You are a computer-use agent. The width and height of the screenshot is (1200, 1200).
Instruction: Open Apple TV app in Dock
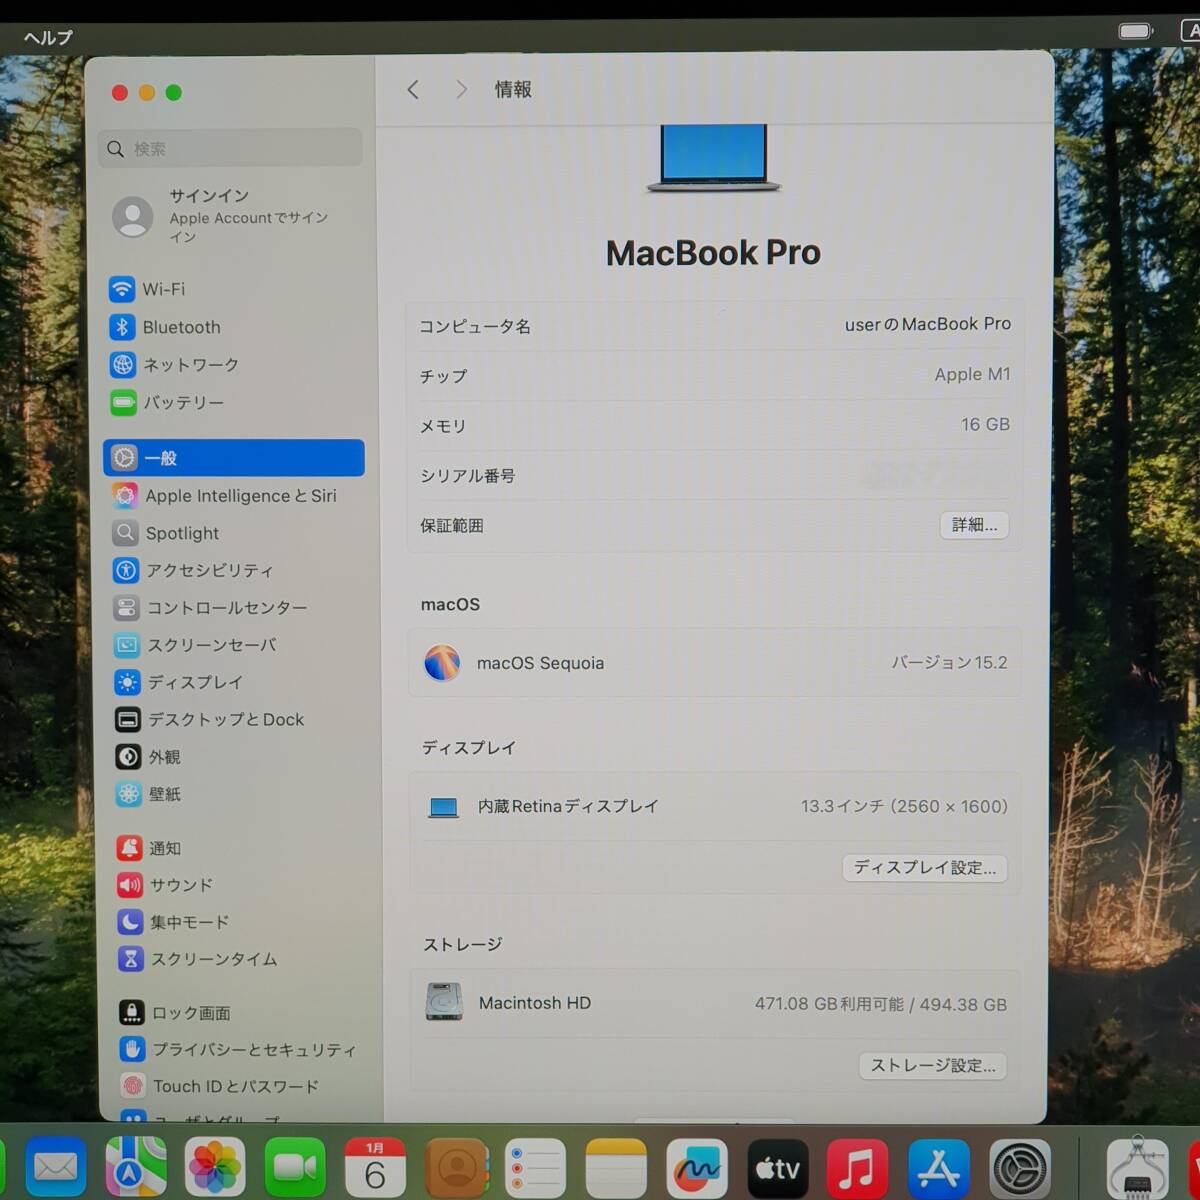pyautogui.click(x=777, y=1167)
